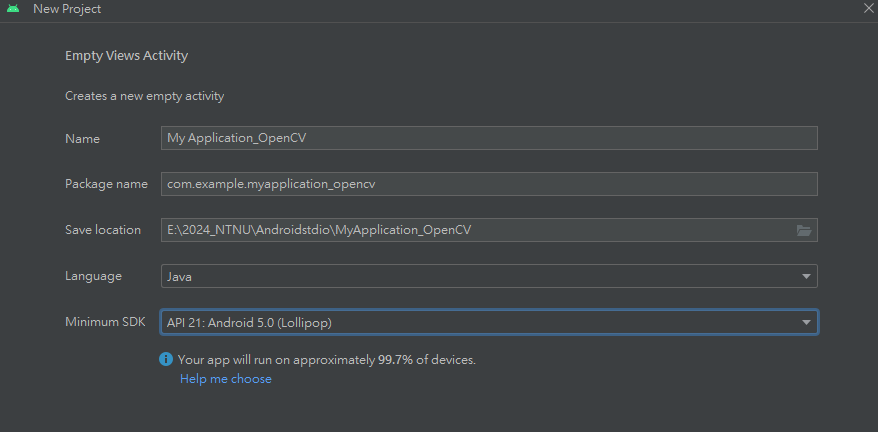Click the 'Name' field label

[82, 138]
